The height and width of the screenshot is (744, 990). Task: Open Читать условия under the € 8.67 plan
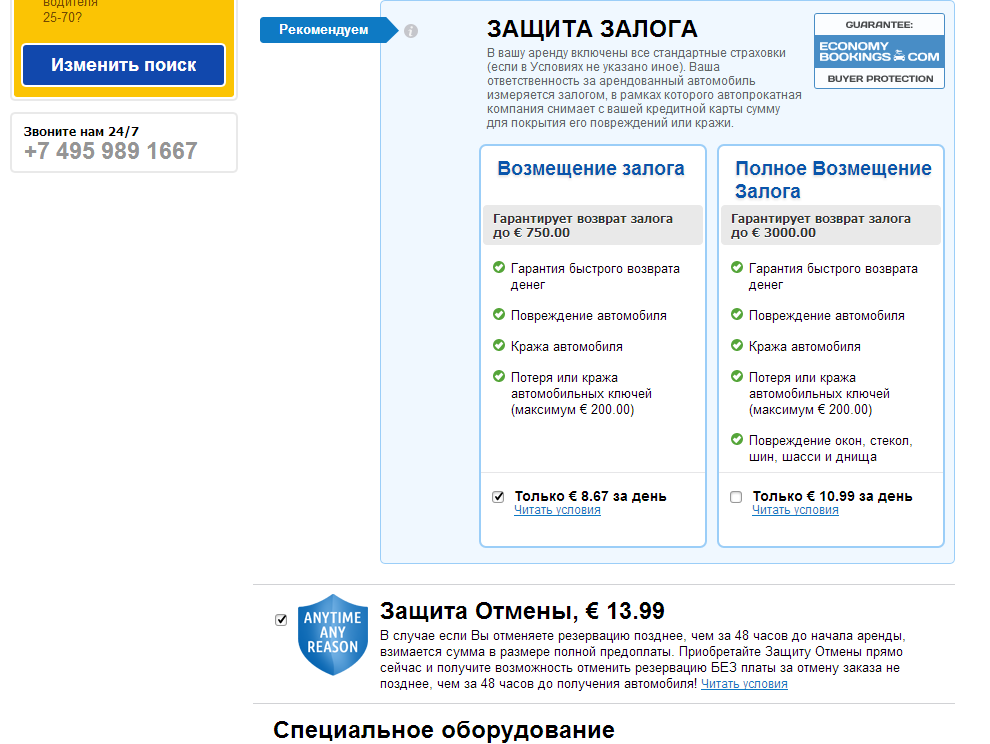557,510
